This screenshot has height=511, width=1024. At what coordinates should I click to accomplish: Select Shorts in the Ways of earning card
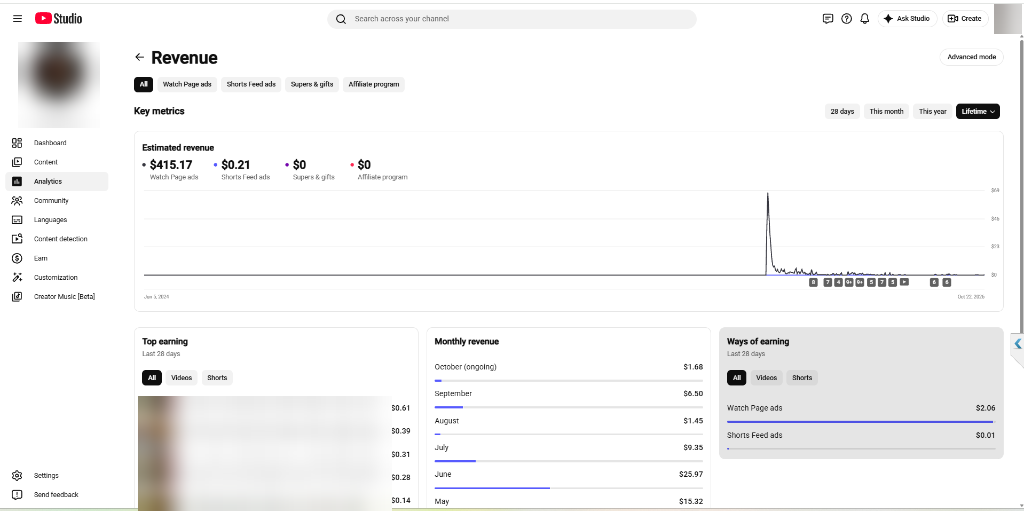[802, 378]
